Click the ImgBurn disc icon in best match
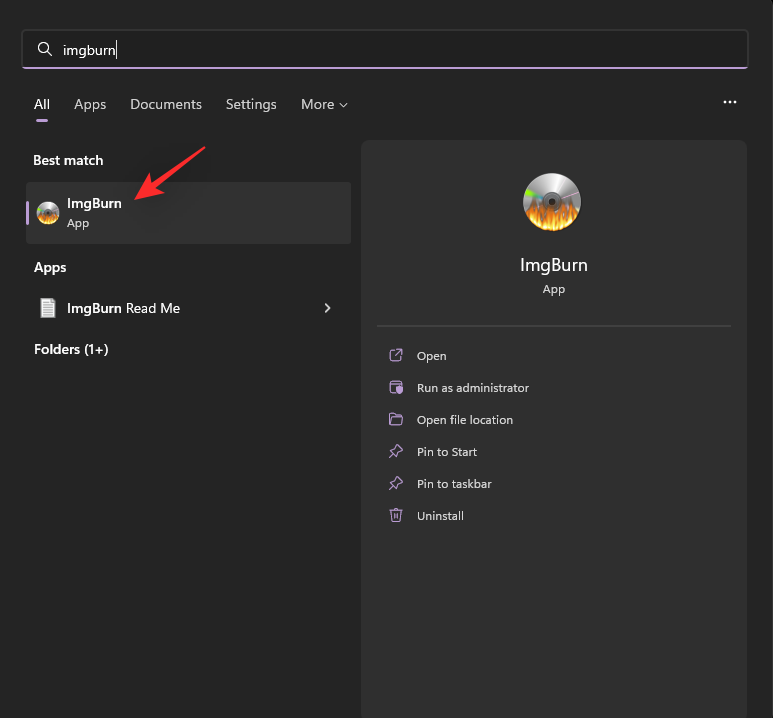The width and height of the screenshot is (773, 718). point(48,213)
